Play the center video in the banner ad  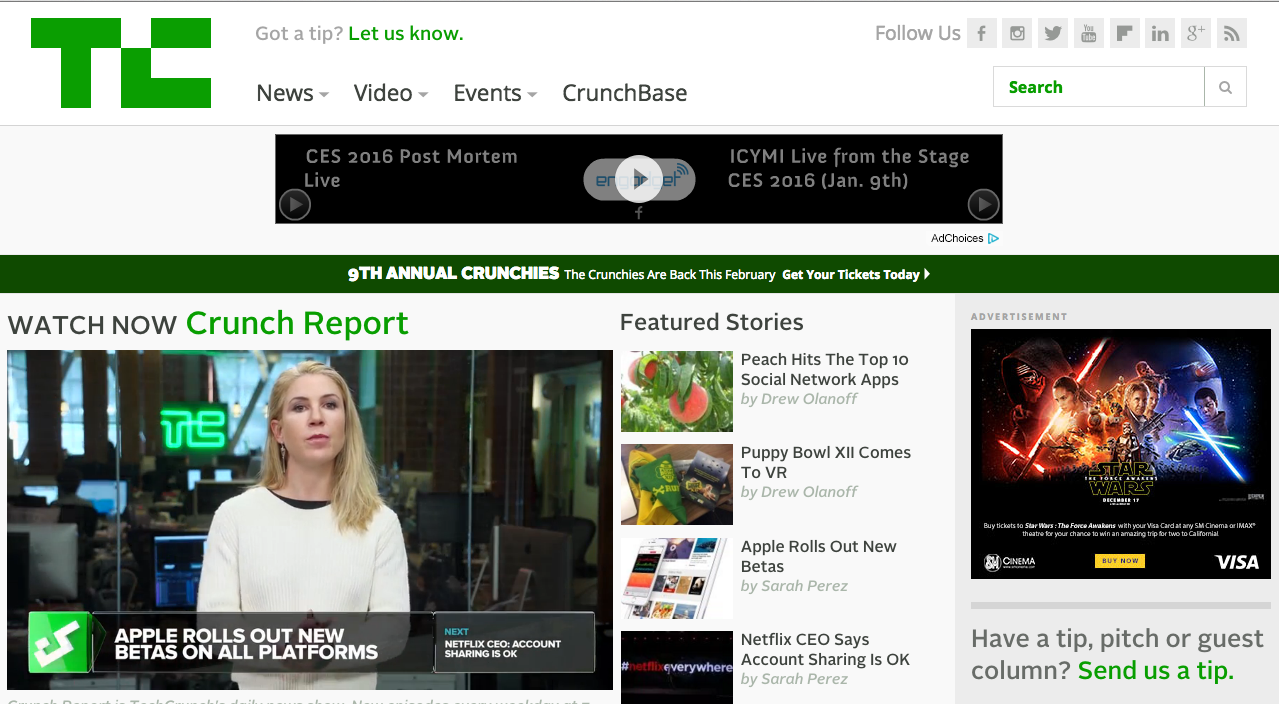point(638,179)
